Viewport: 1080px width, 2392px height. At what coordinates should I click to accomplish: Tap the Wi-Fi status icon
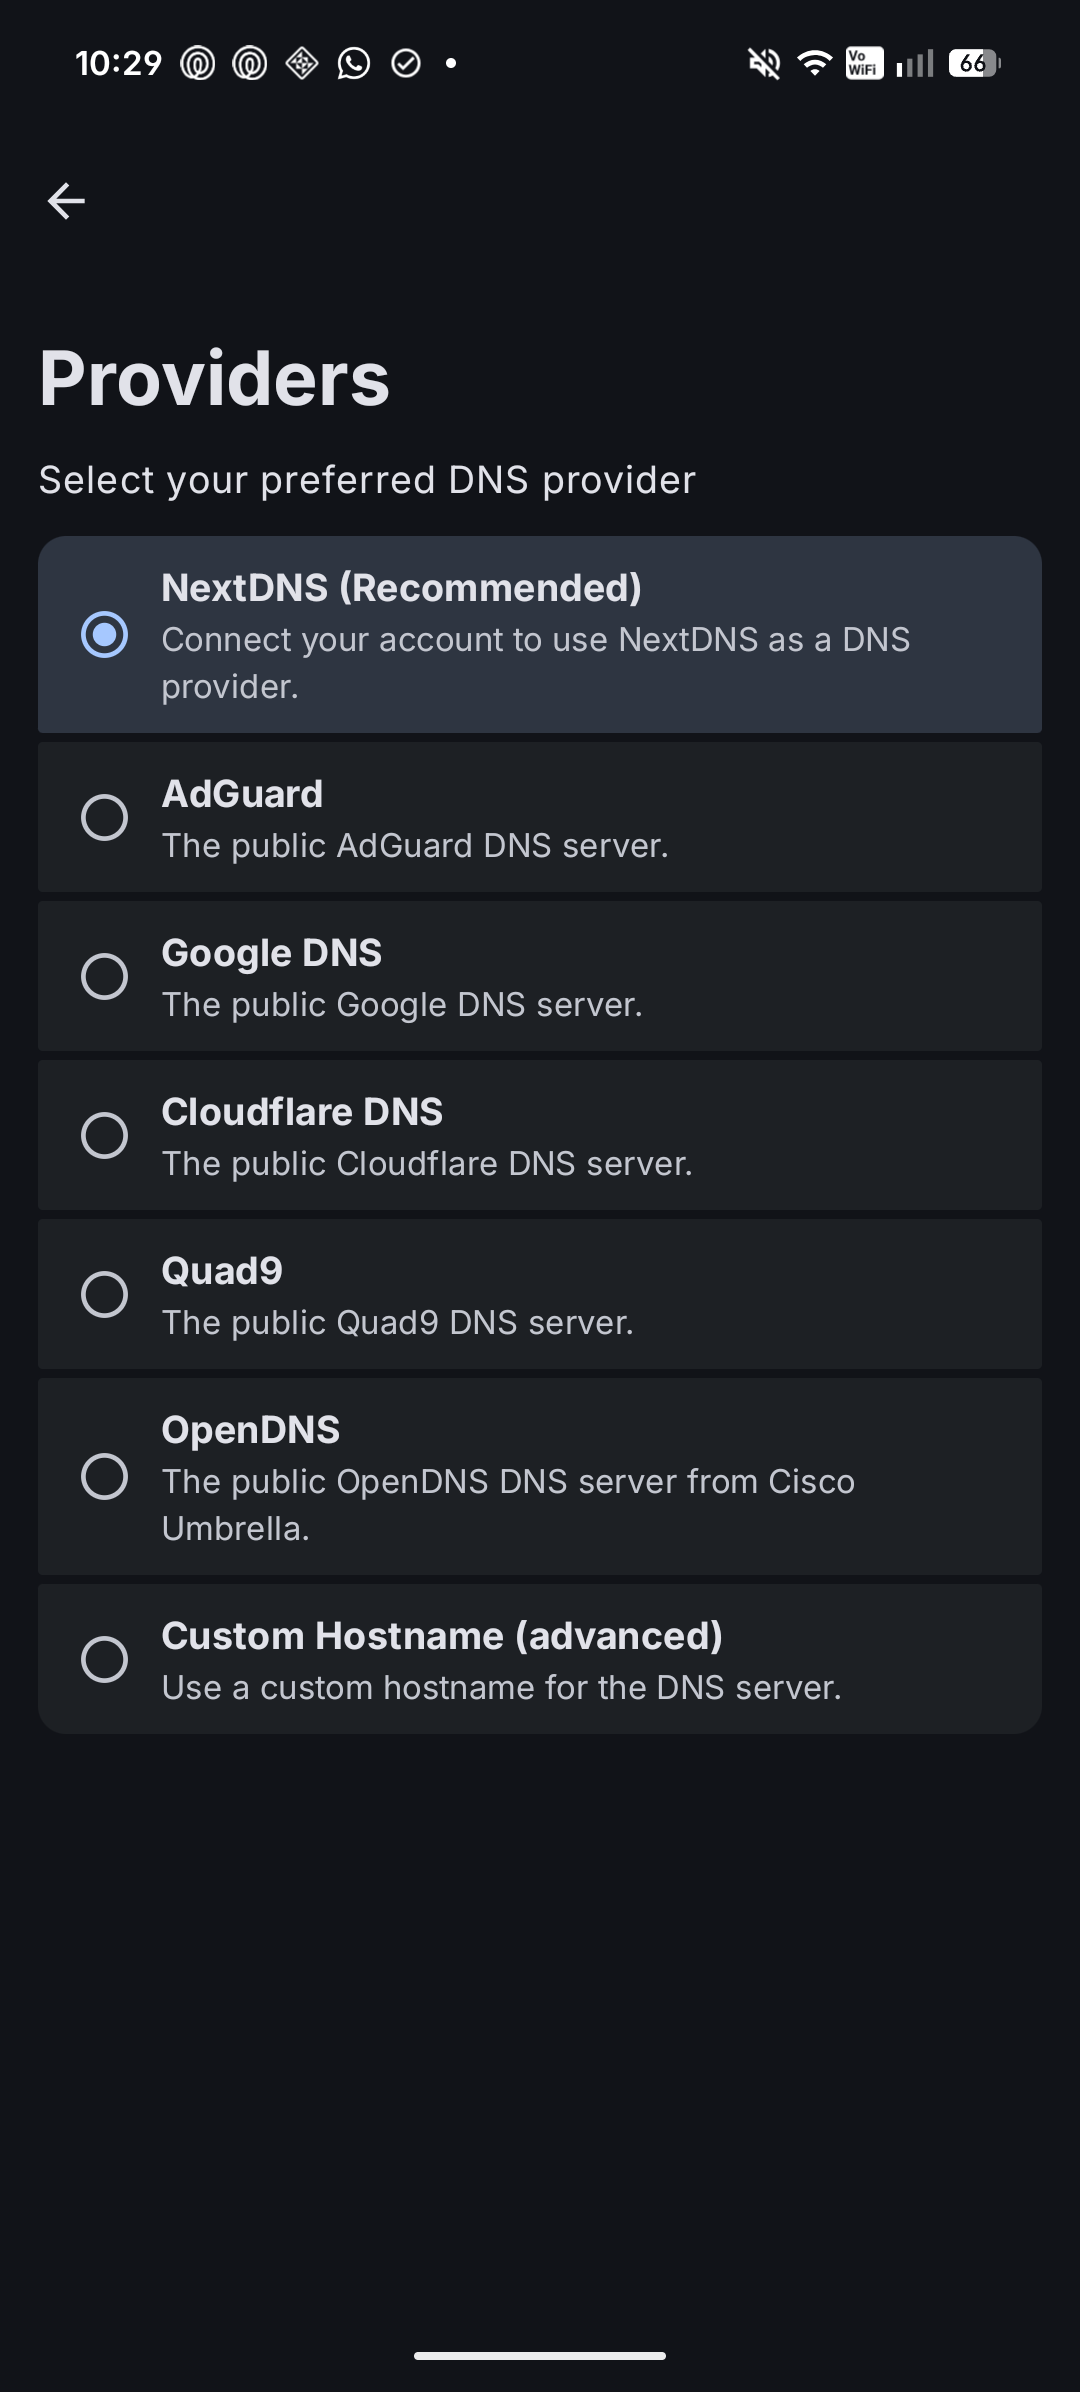(815, 64)
